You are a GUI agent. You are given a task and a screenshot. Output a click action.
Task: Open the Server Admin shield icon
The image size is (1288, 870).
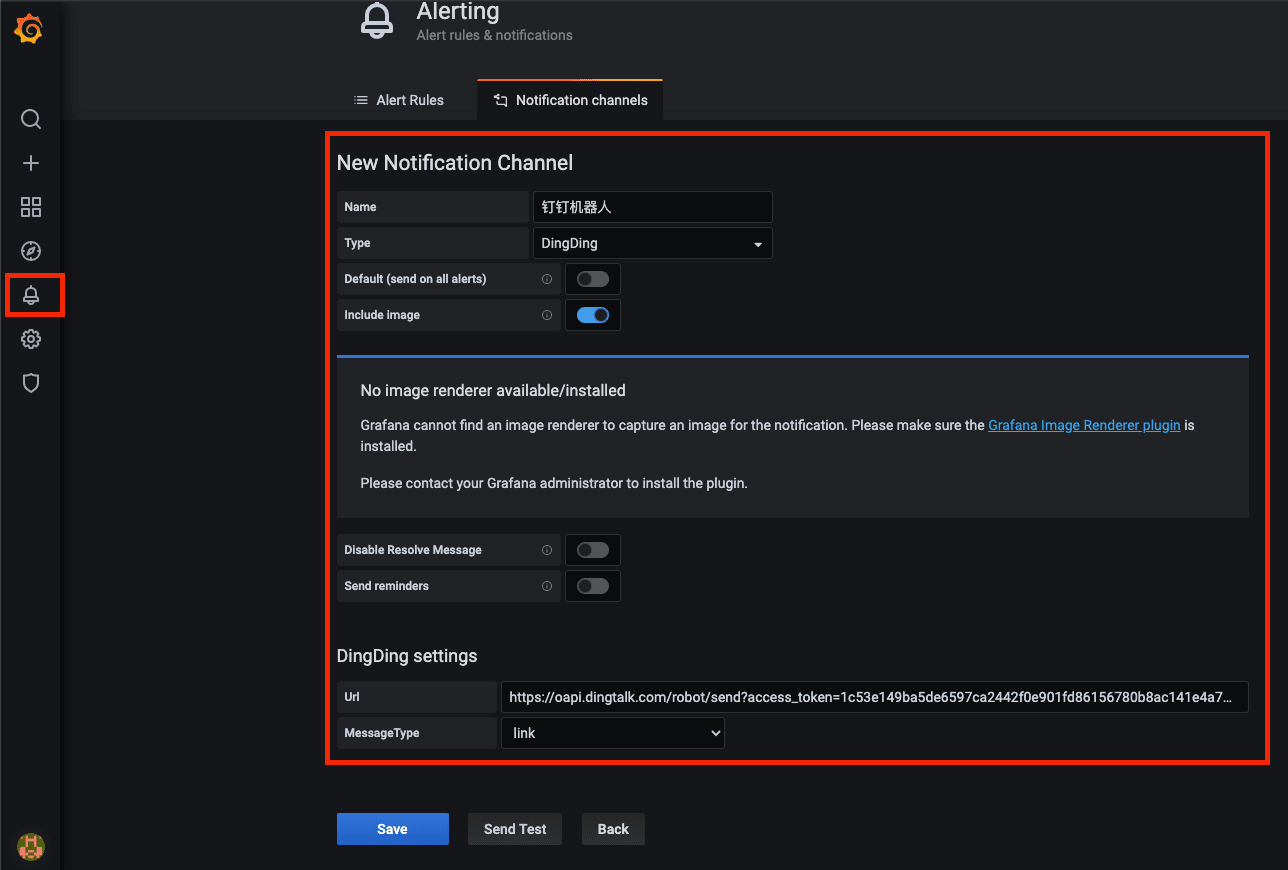[x=31, y=383]
